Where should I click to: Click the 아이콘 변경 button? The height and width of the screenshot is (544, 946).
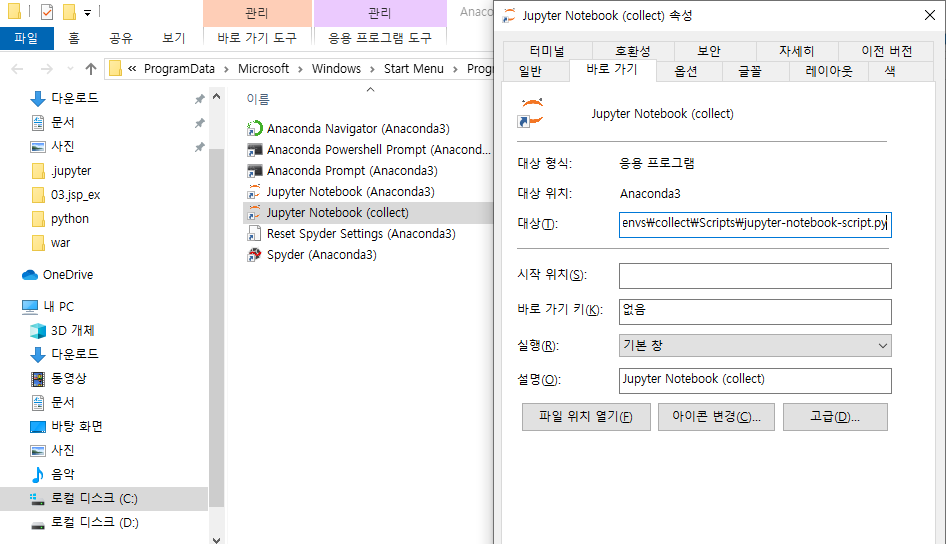pos(716,417)
